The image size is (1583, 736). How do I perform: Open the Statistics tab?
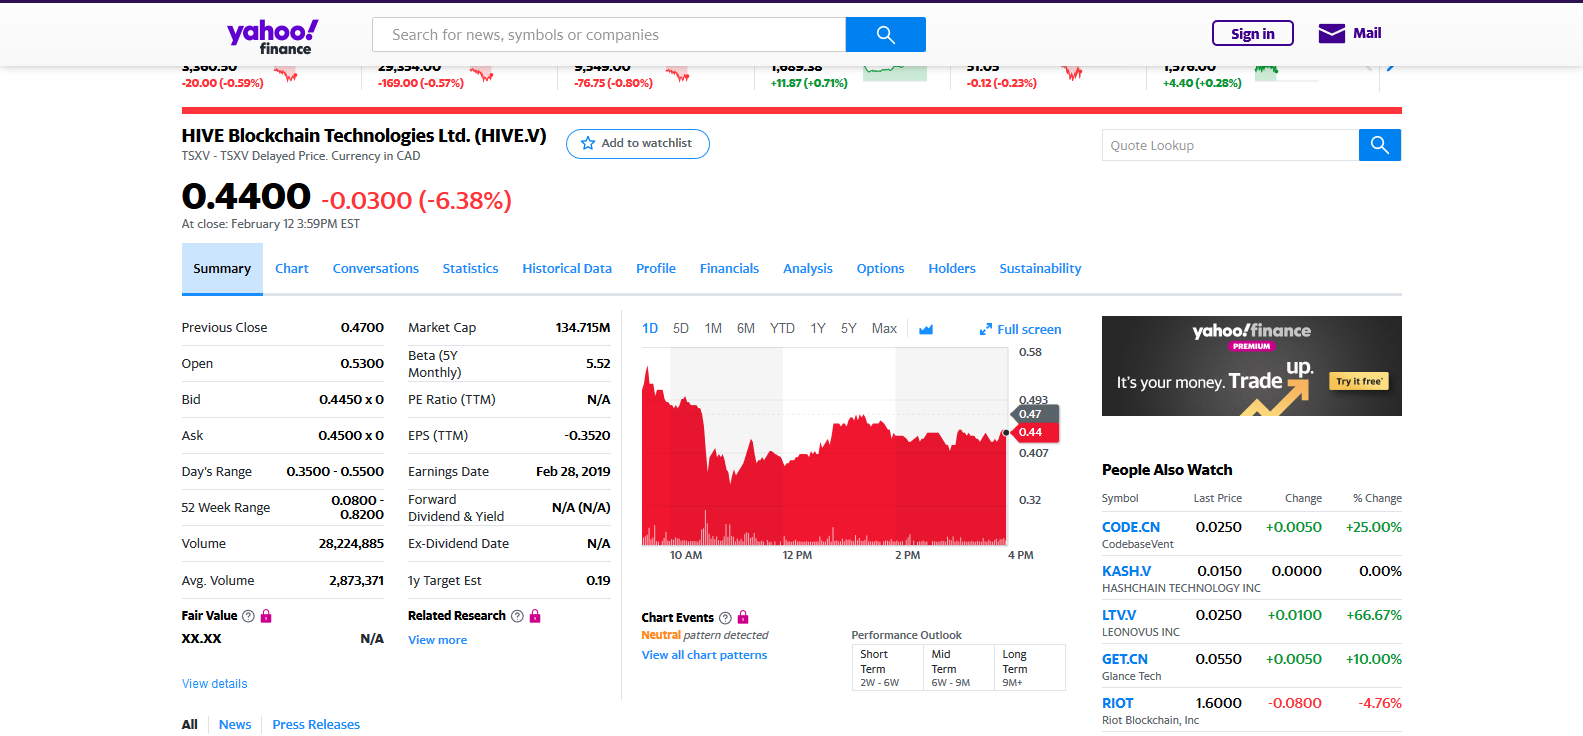click(470, 269)
